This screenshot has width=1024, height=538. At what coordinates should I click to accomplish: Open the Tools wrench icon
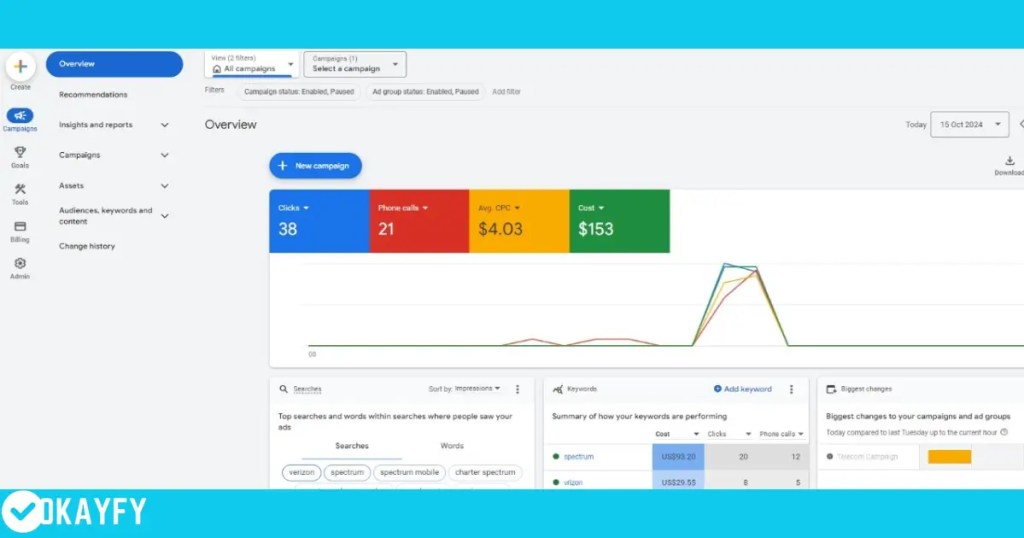click(20, 189)
